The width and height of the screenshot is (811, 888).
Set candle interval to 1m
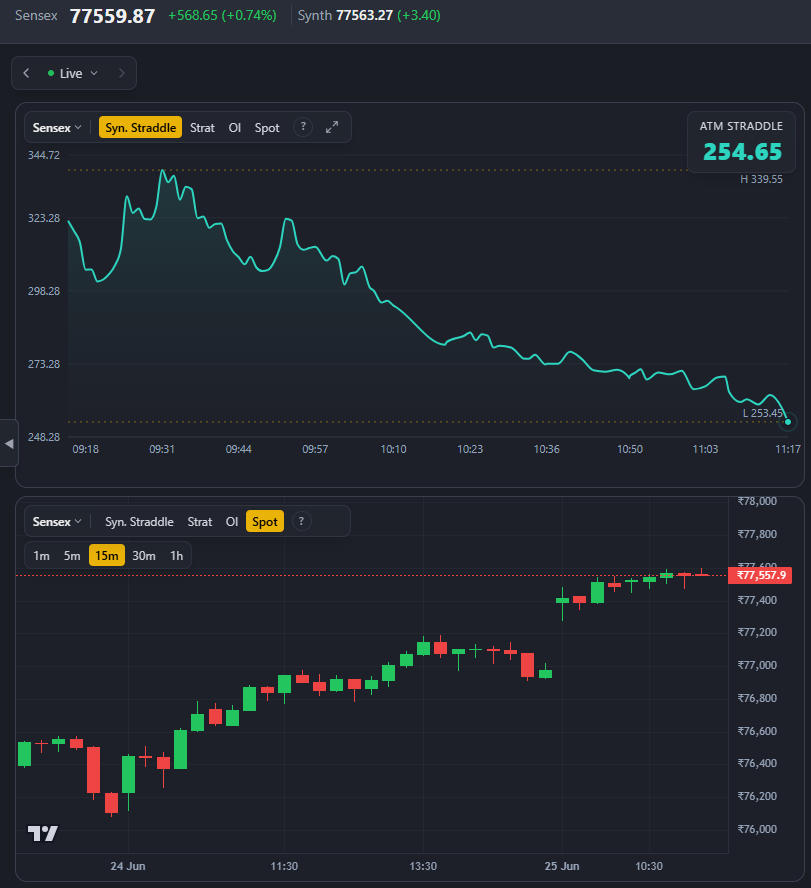pos(41,556)
